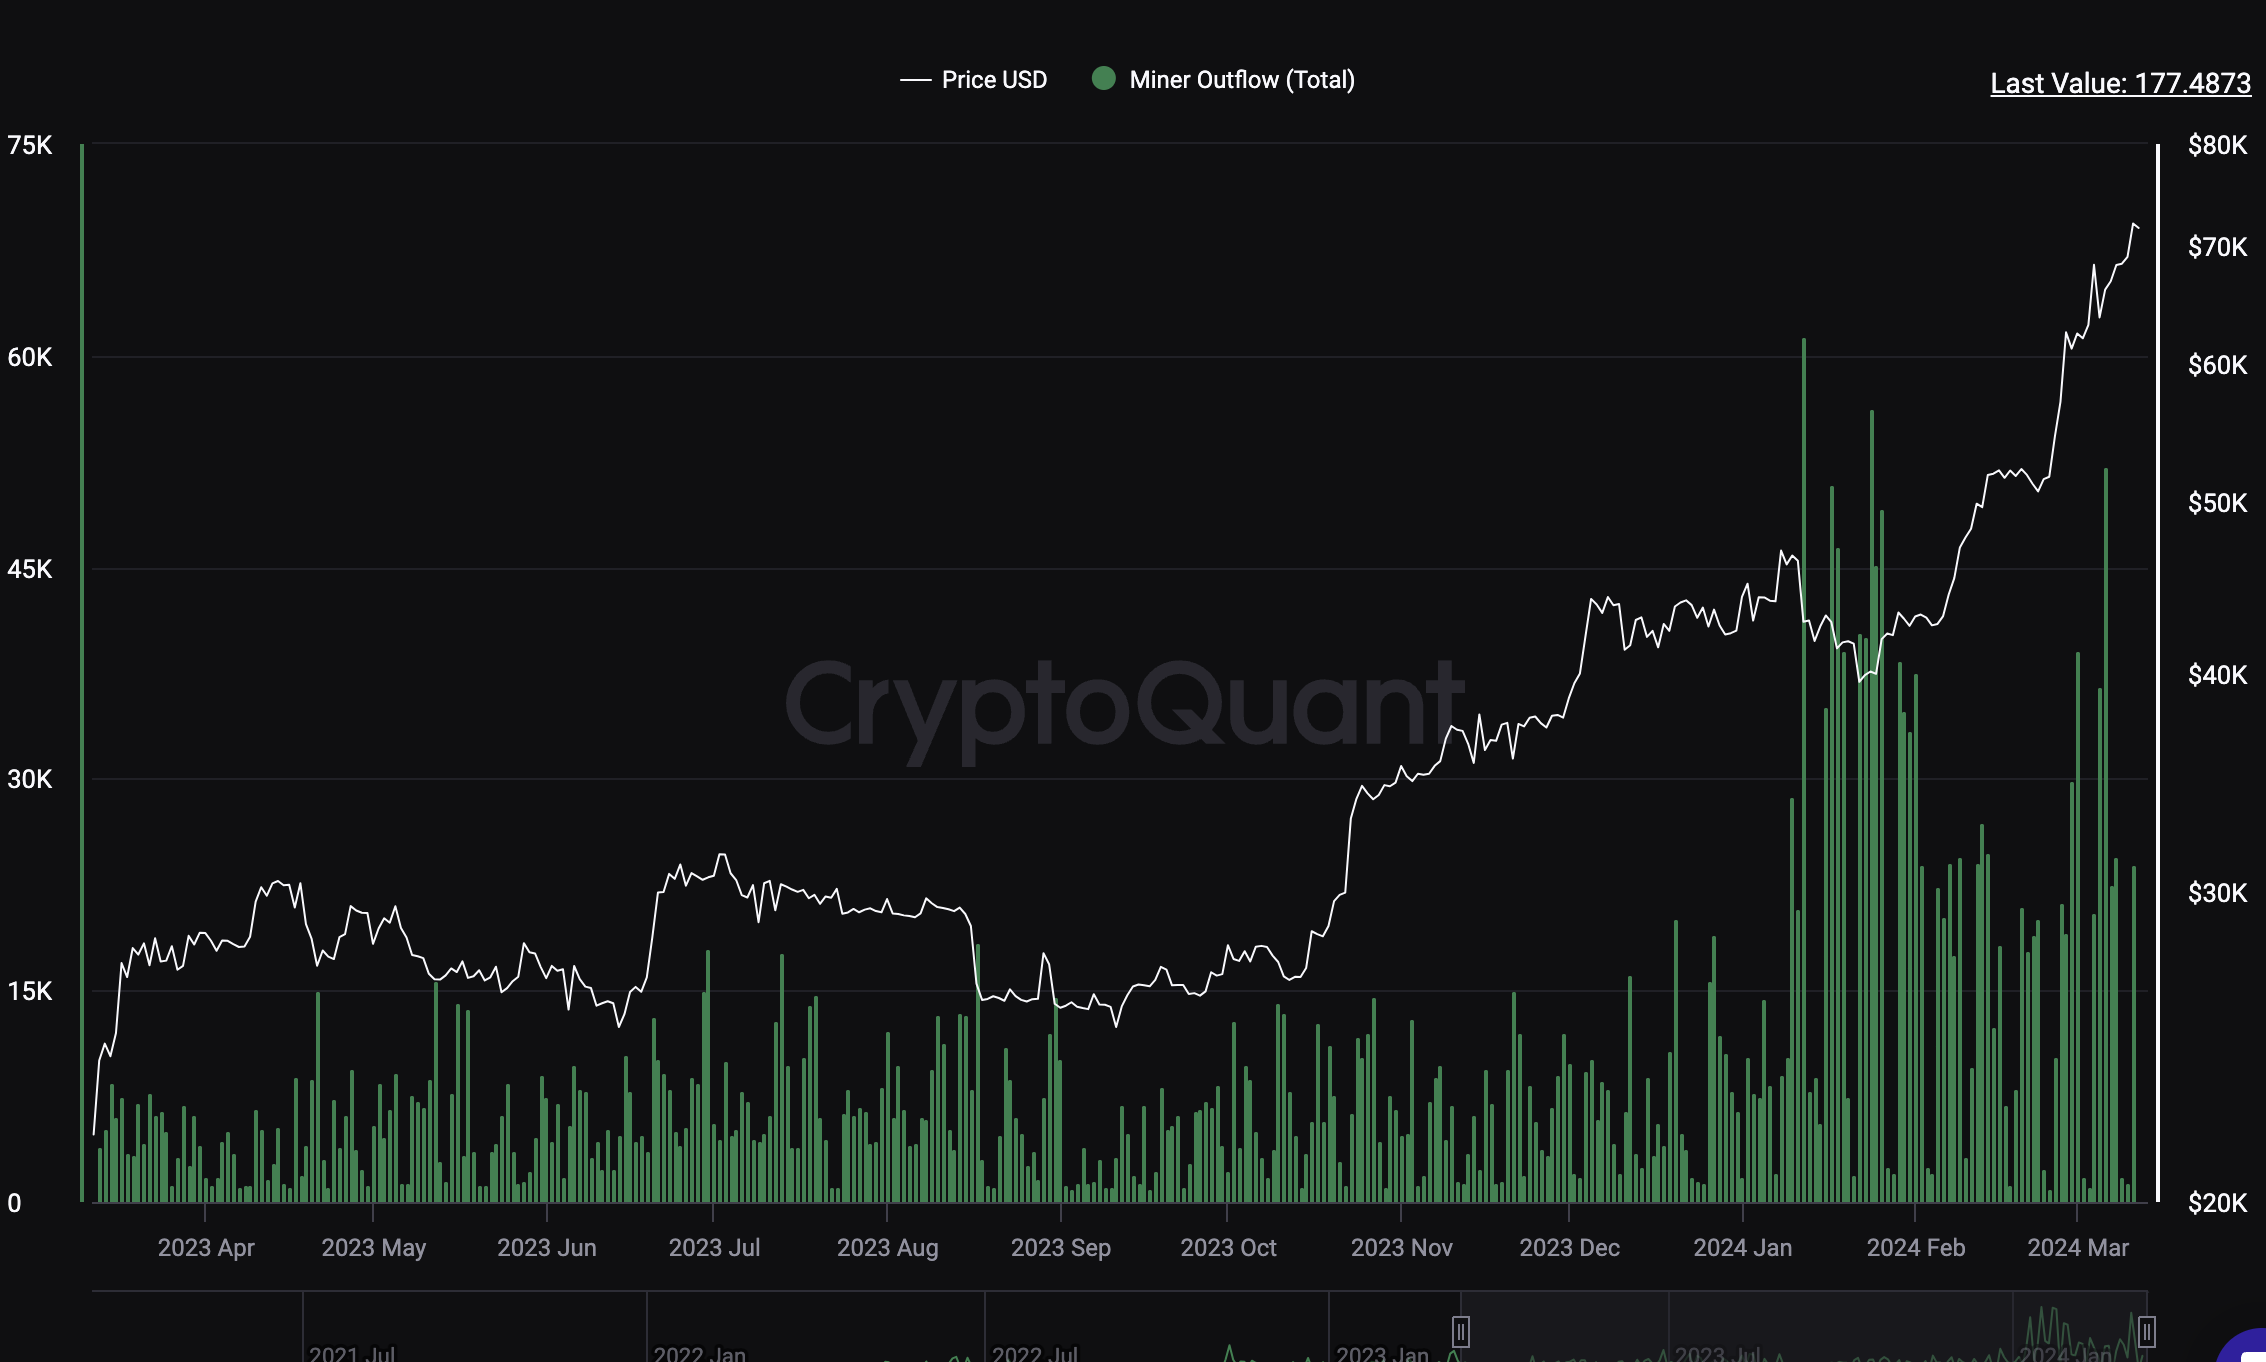Click the 75K left axis label
The width and height of the screenshot is (2266, 1362).
point(29,146)
